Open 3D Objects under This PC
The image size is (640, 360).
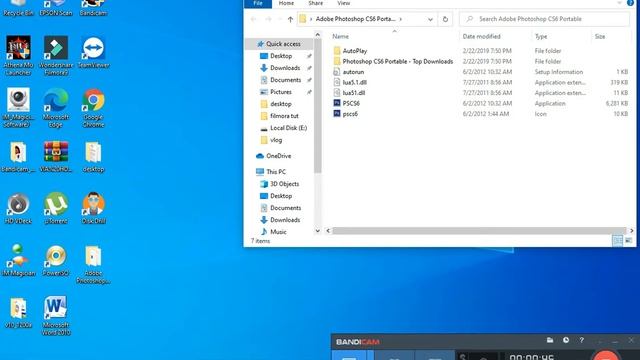pos(284,184)
